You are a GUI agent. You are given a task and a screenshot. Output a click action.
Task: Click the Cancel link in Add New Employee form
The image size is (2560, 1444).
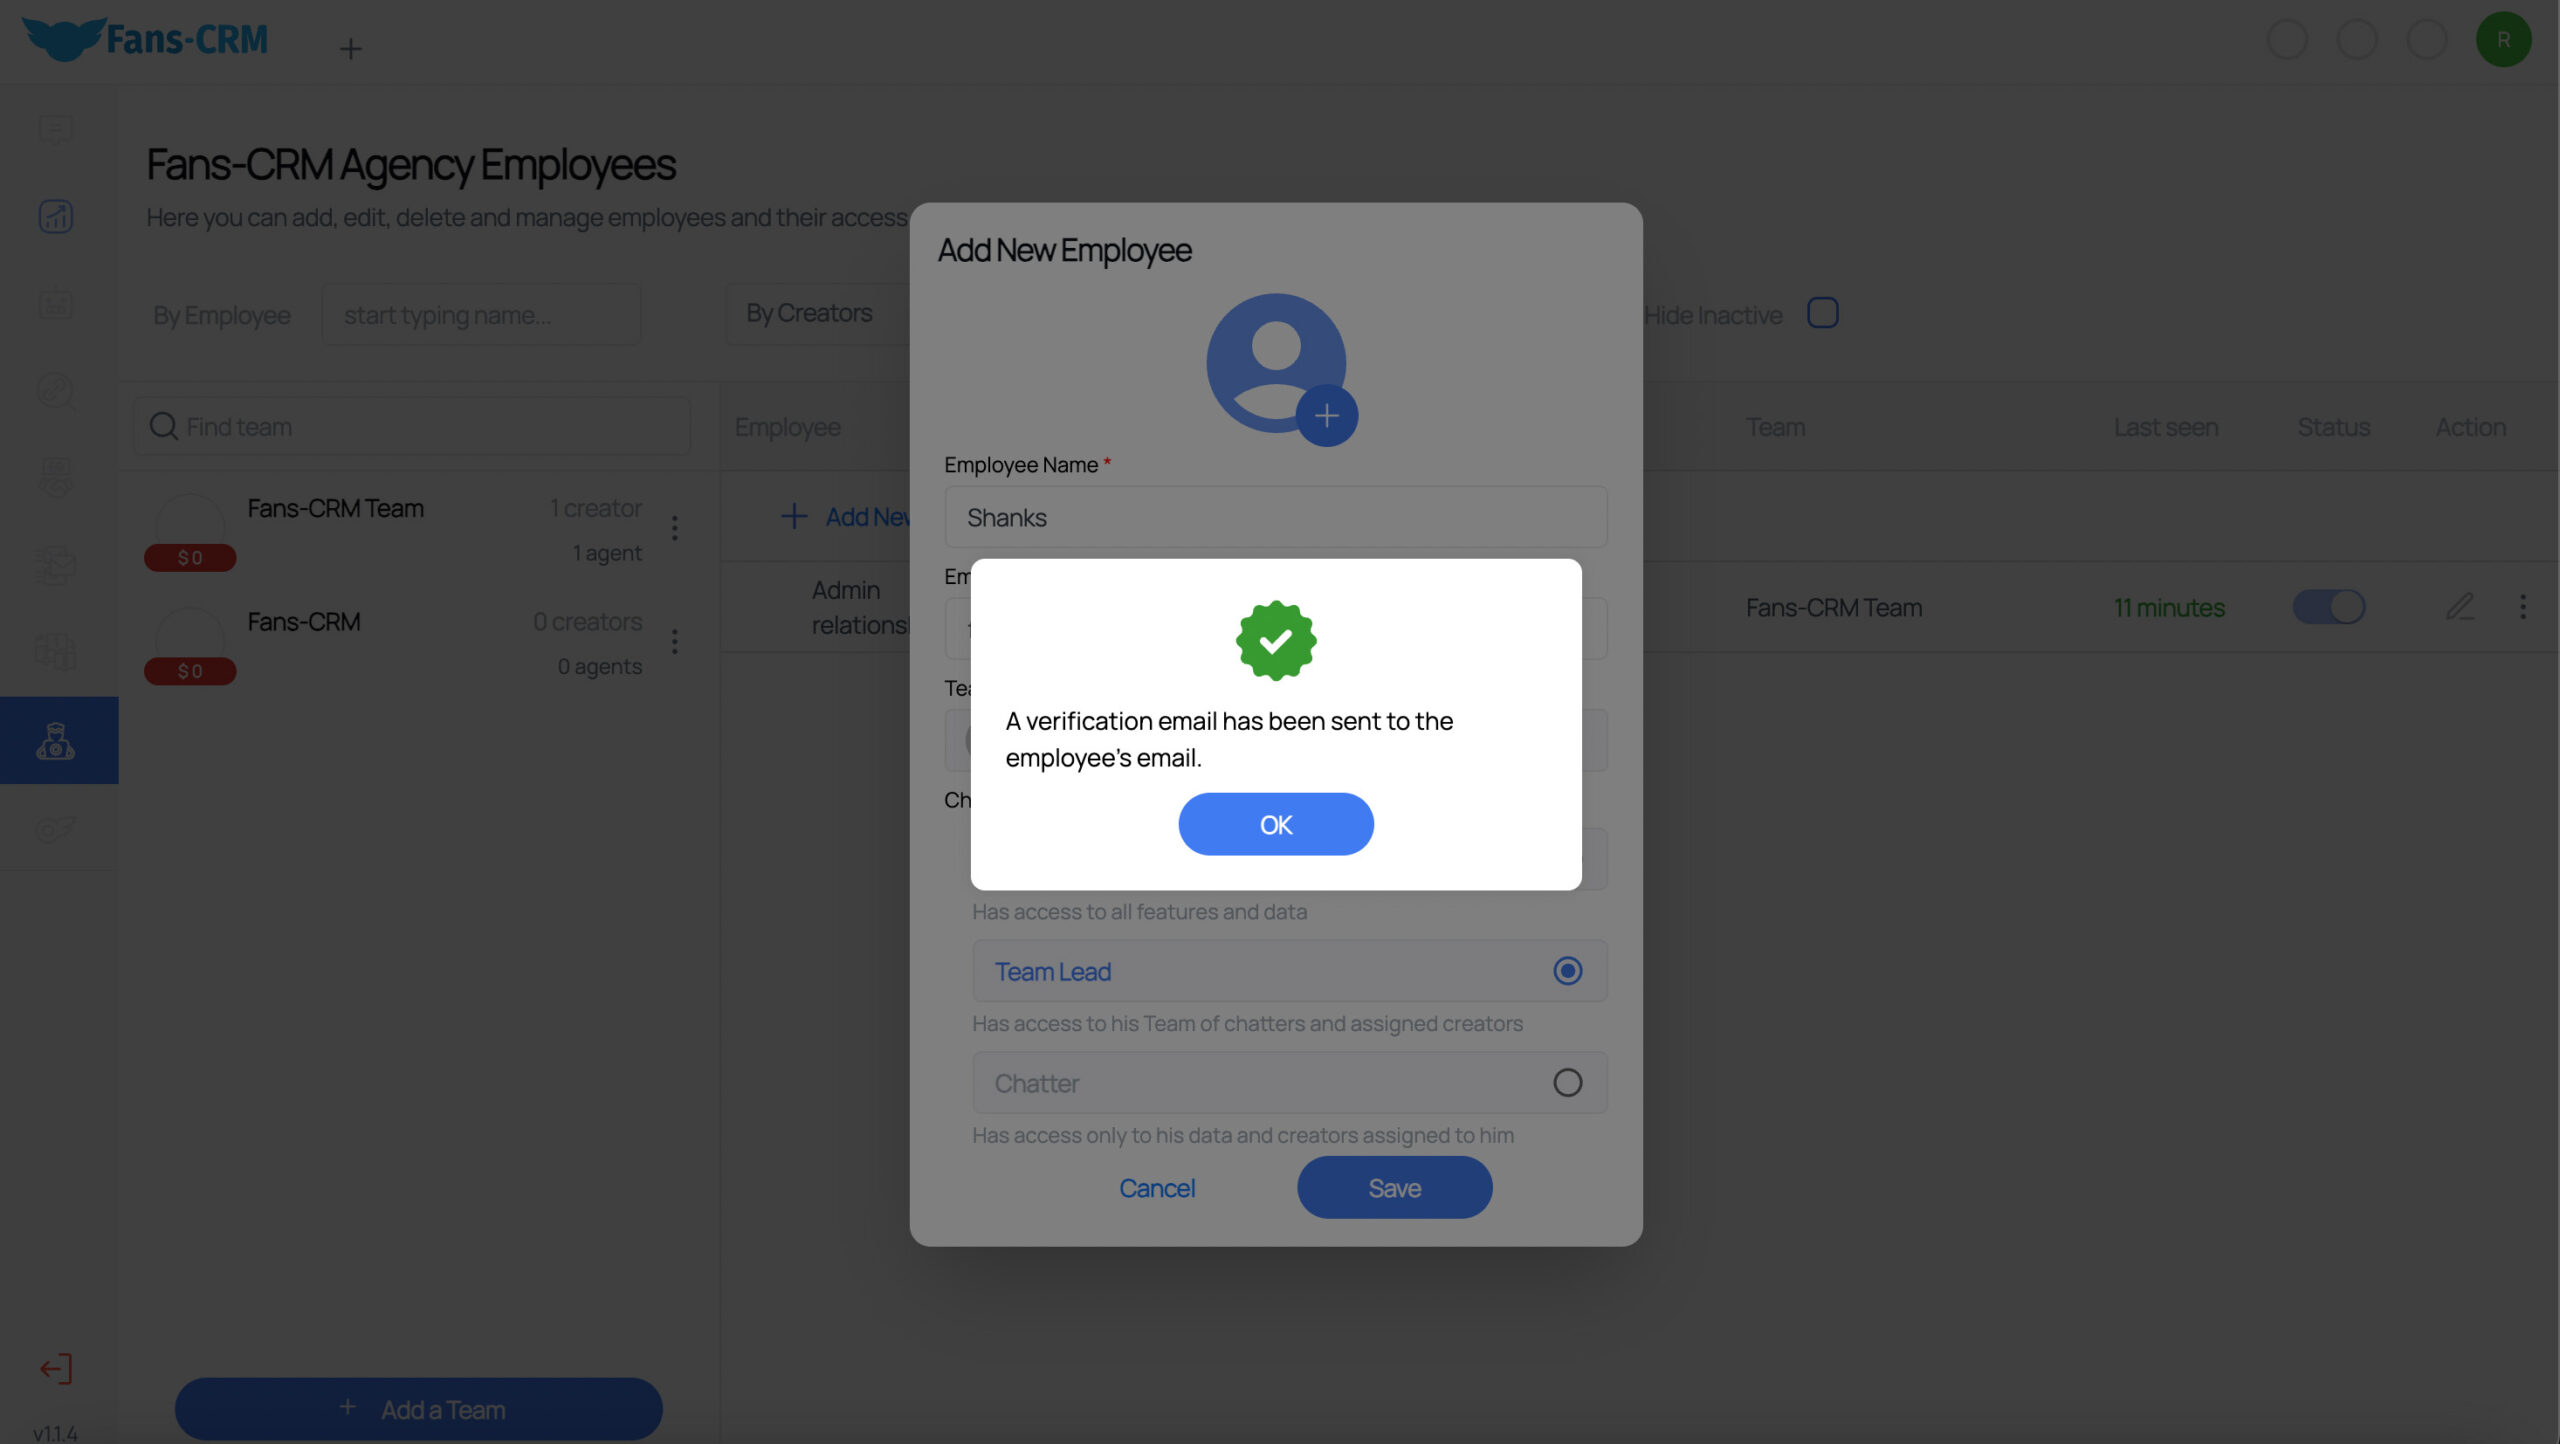coord(1157,1187)
